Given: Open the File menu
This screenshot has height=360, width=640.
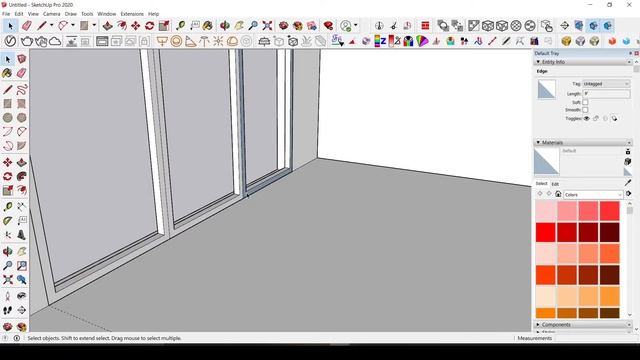Looking at the screenshot, I should tap(6, 14).
